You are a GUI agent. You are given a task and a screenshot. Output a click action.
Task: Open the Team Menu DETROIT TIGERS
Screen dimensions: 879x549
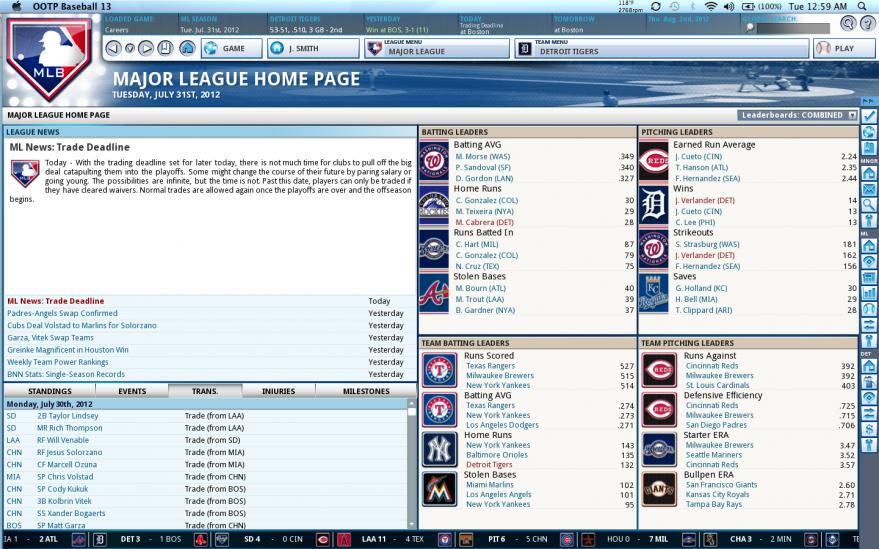point(661,48)
